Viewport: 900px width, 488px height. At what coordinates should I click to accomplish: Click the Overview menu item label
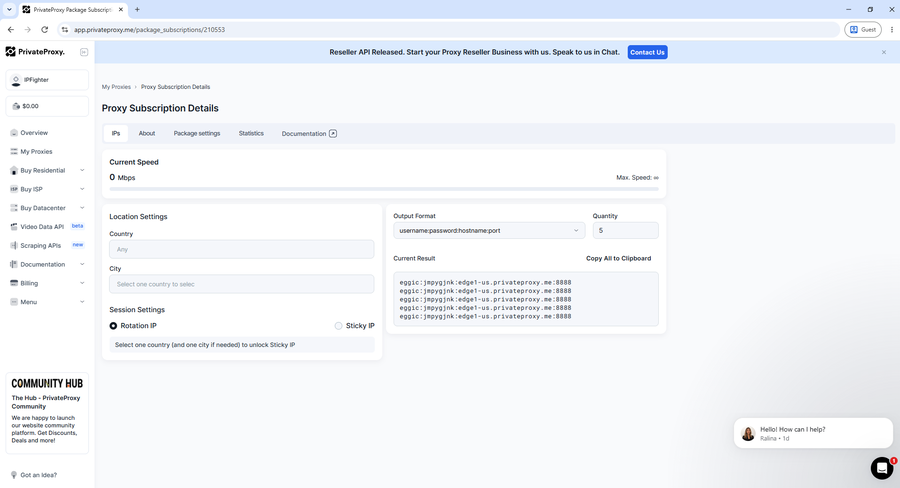point(34,133)
